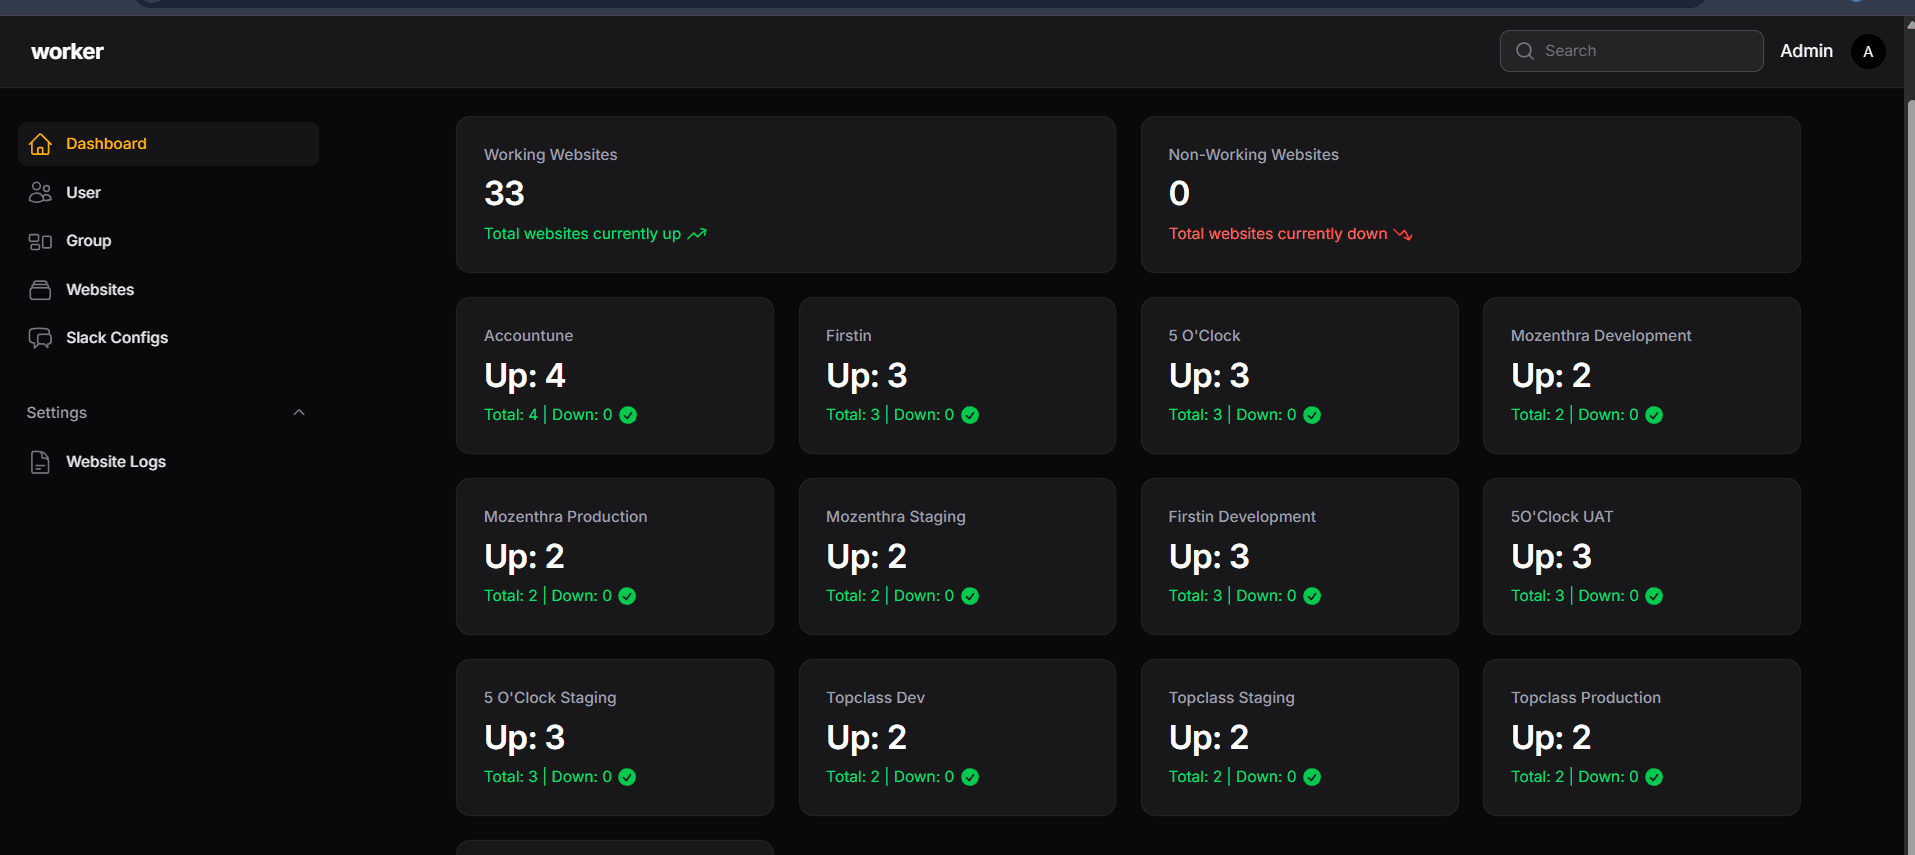
Task: Click the Website Logs document icon
Action: [40, 462]
